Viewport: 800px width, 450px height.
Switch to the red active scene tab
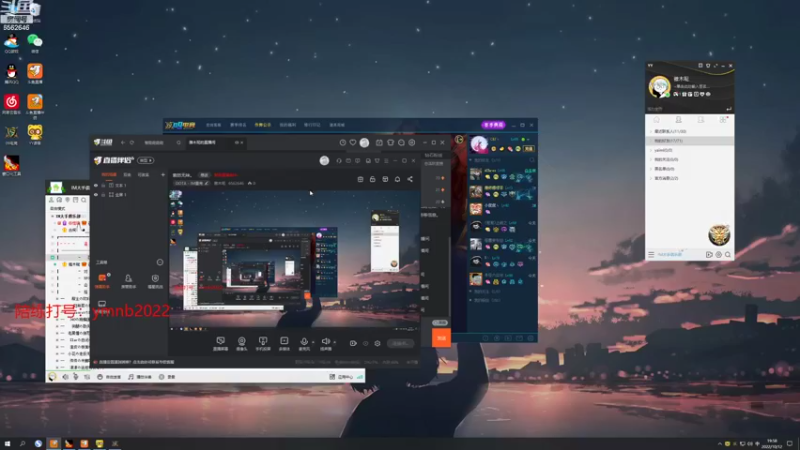click(x=108, y=175)
